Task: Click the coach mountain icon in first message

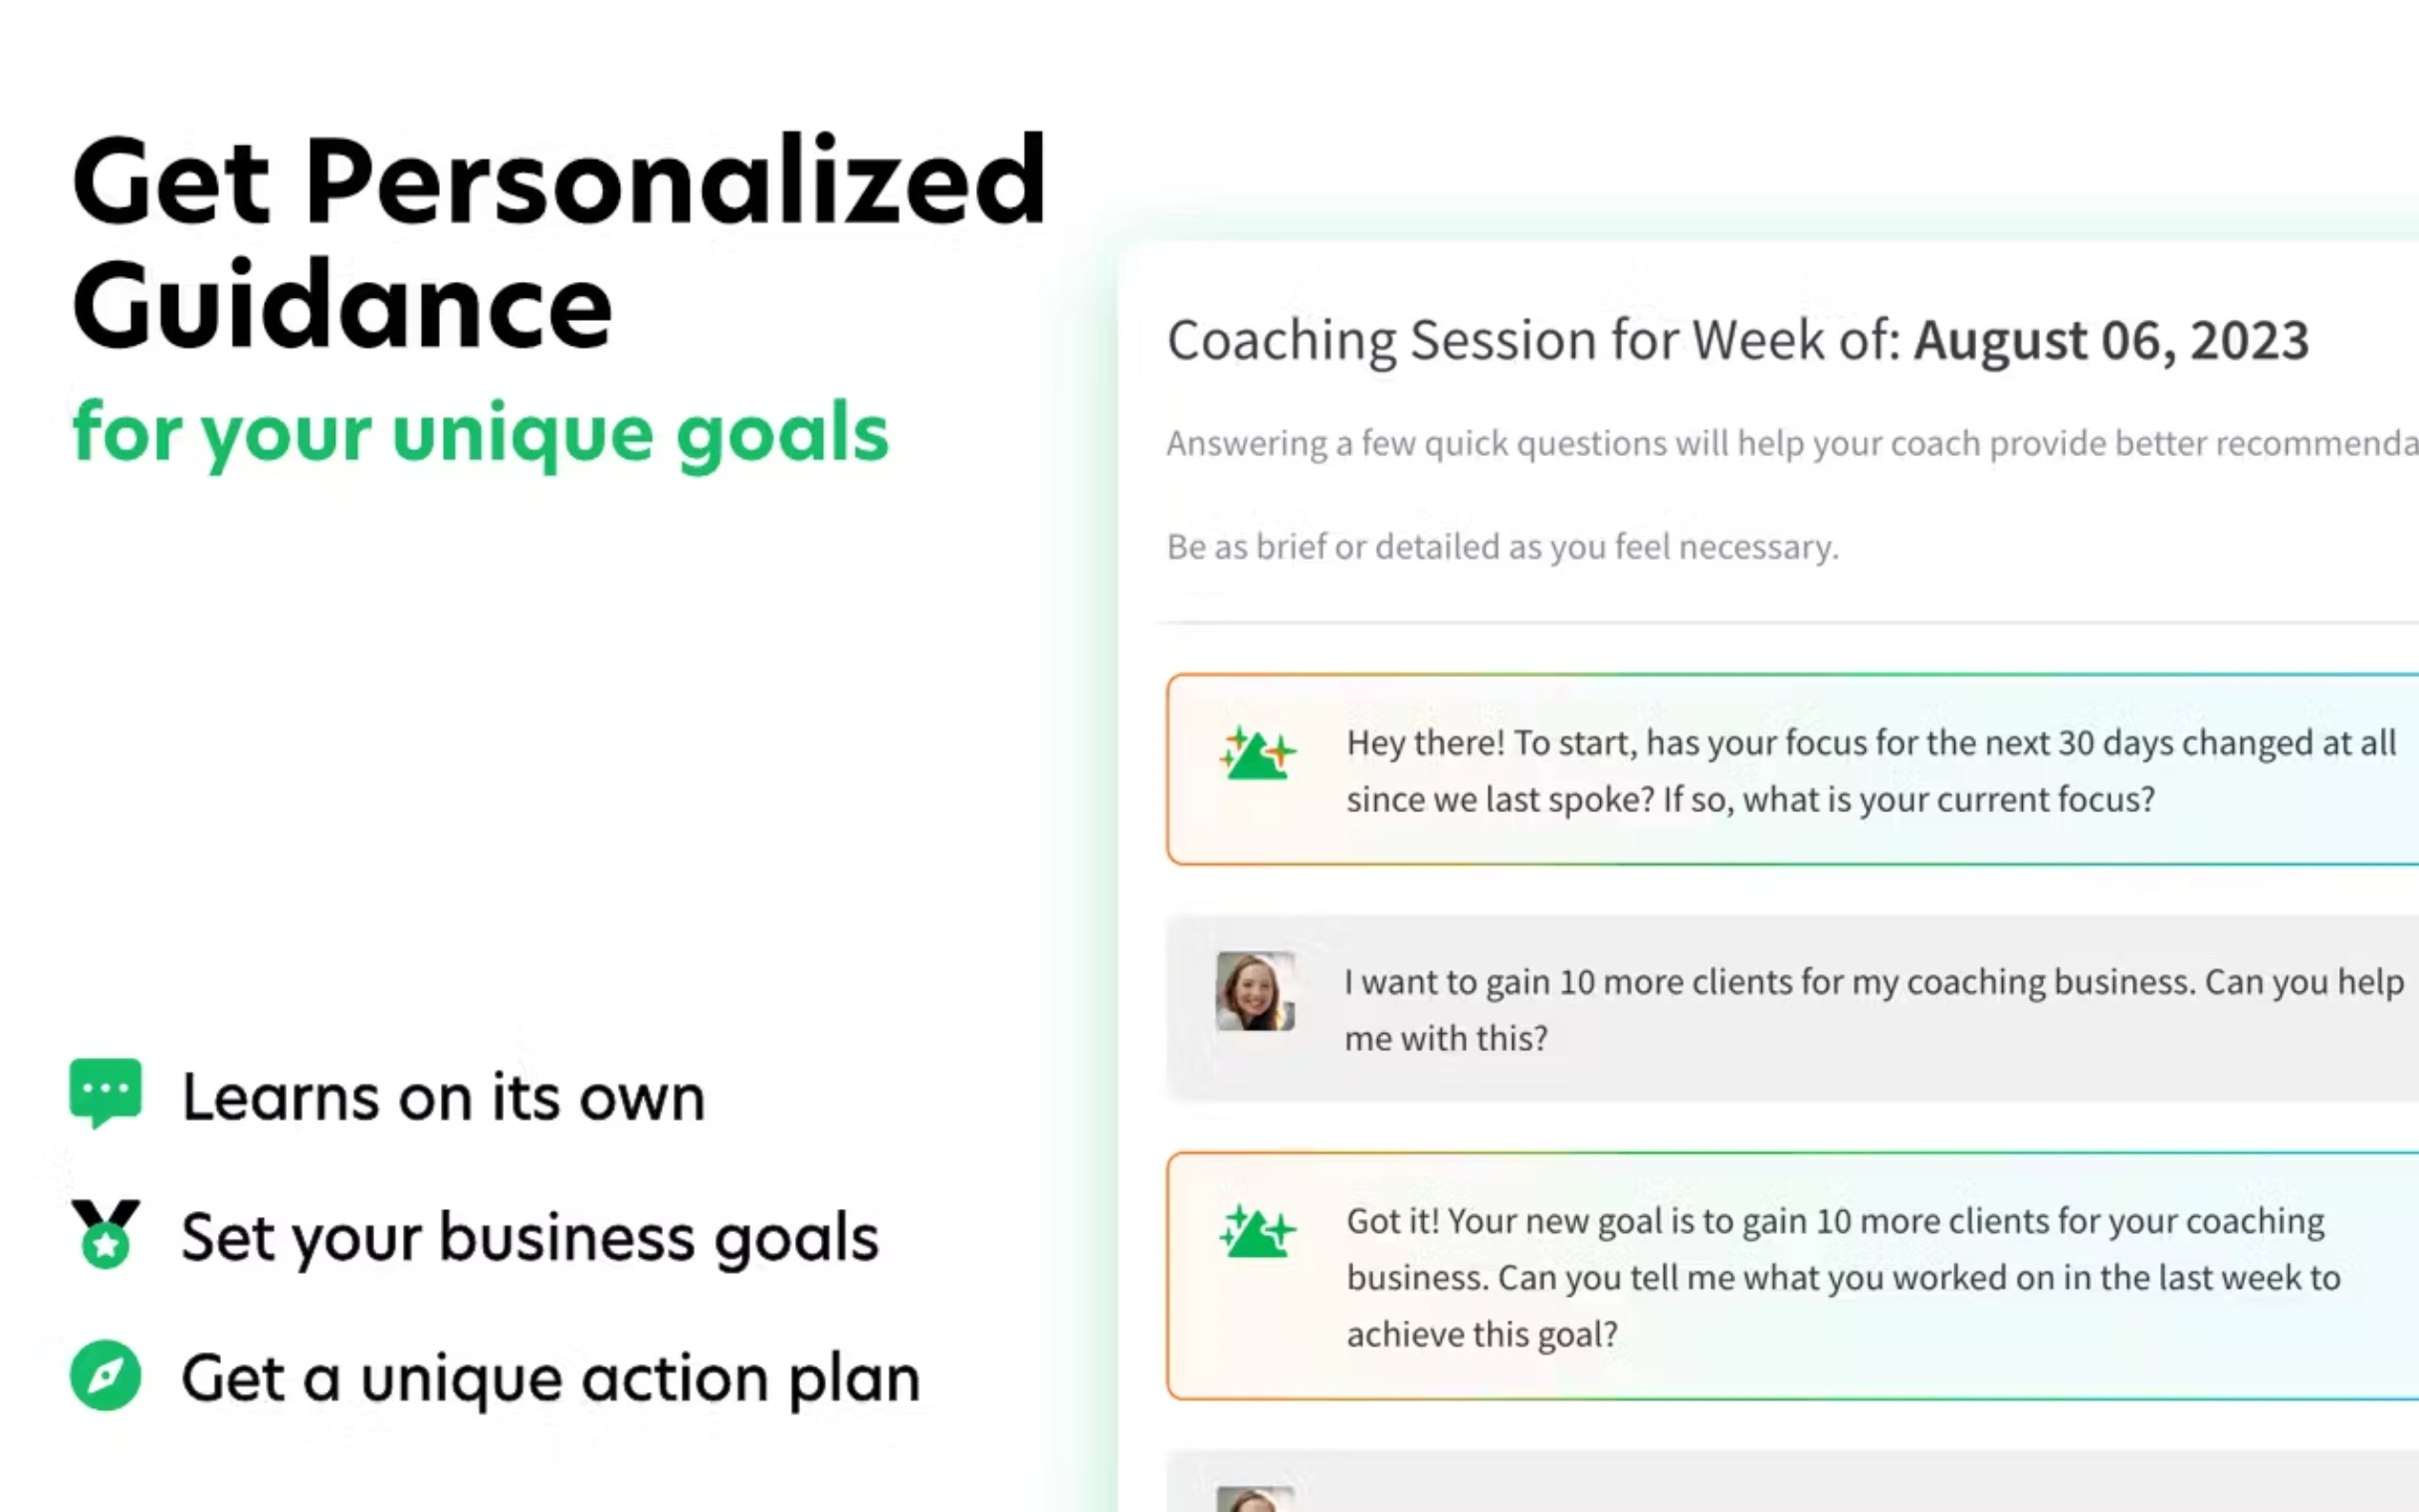Action: 1256,753
